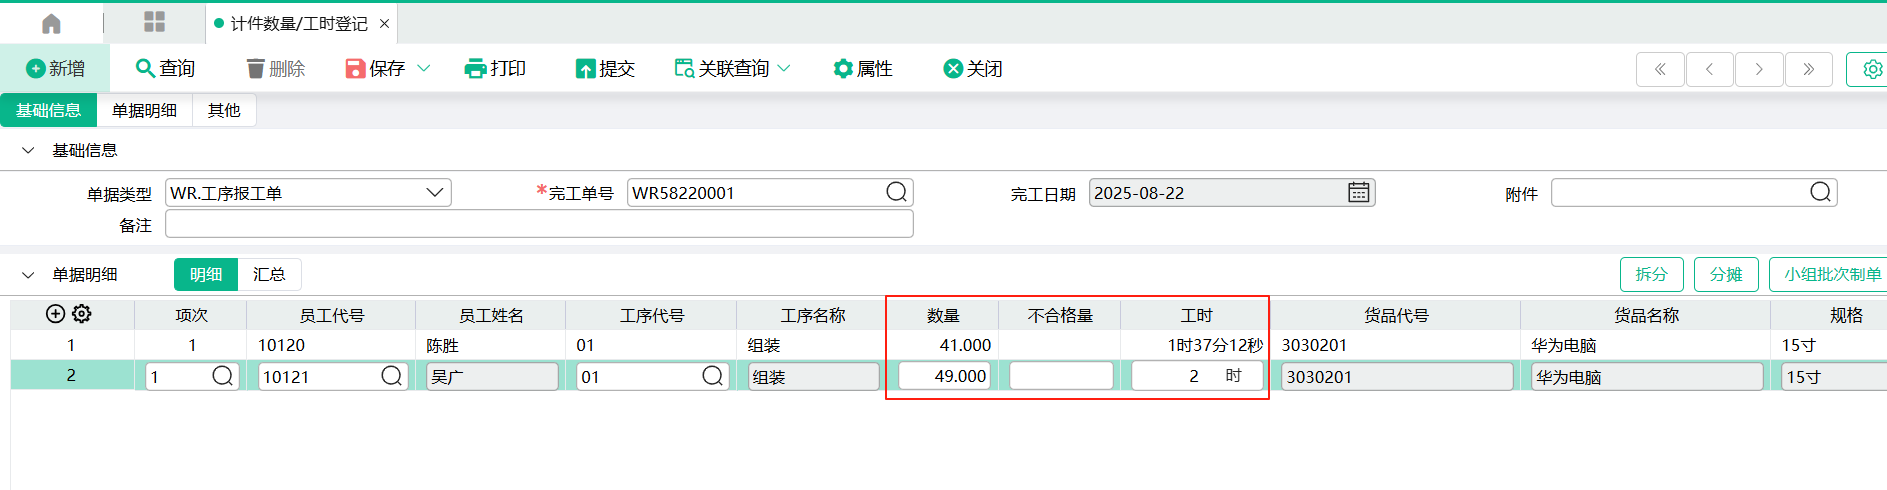Image resolution: width=1887 pixels, height=490 pixels.
Task: Open grid column settings gear icon
Action: click(82, 314)
